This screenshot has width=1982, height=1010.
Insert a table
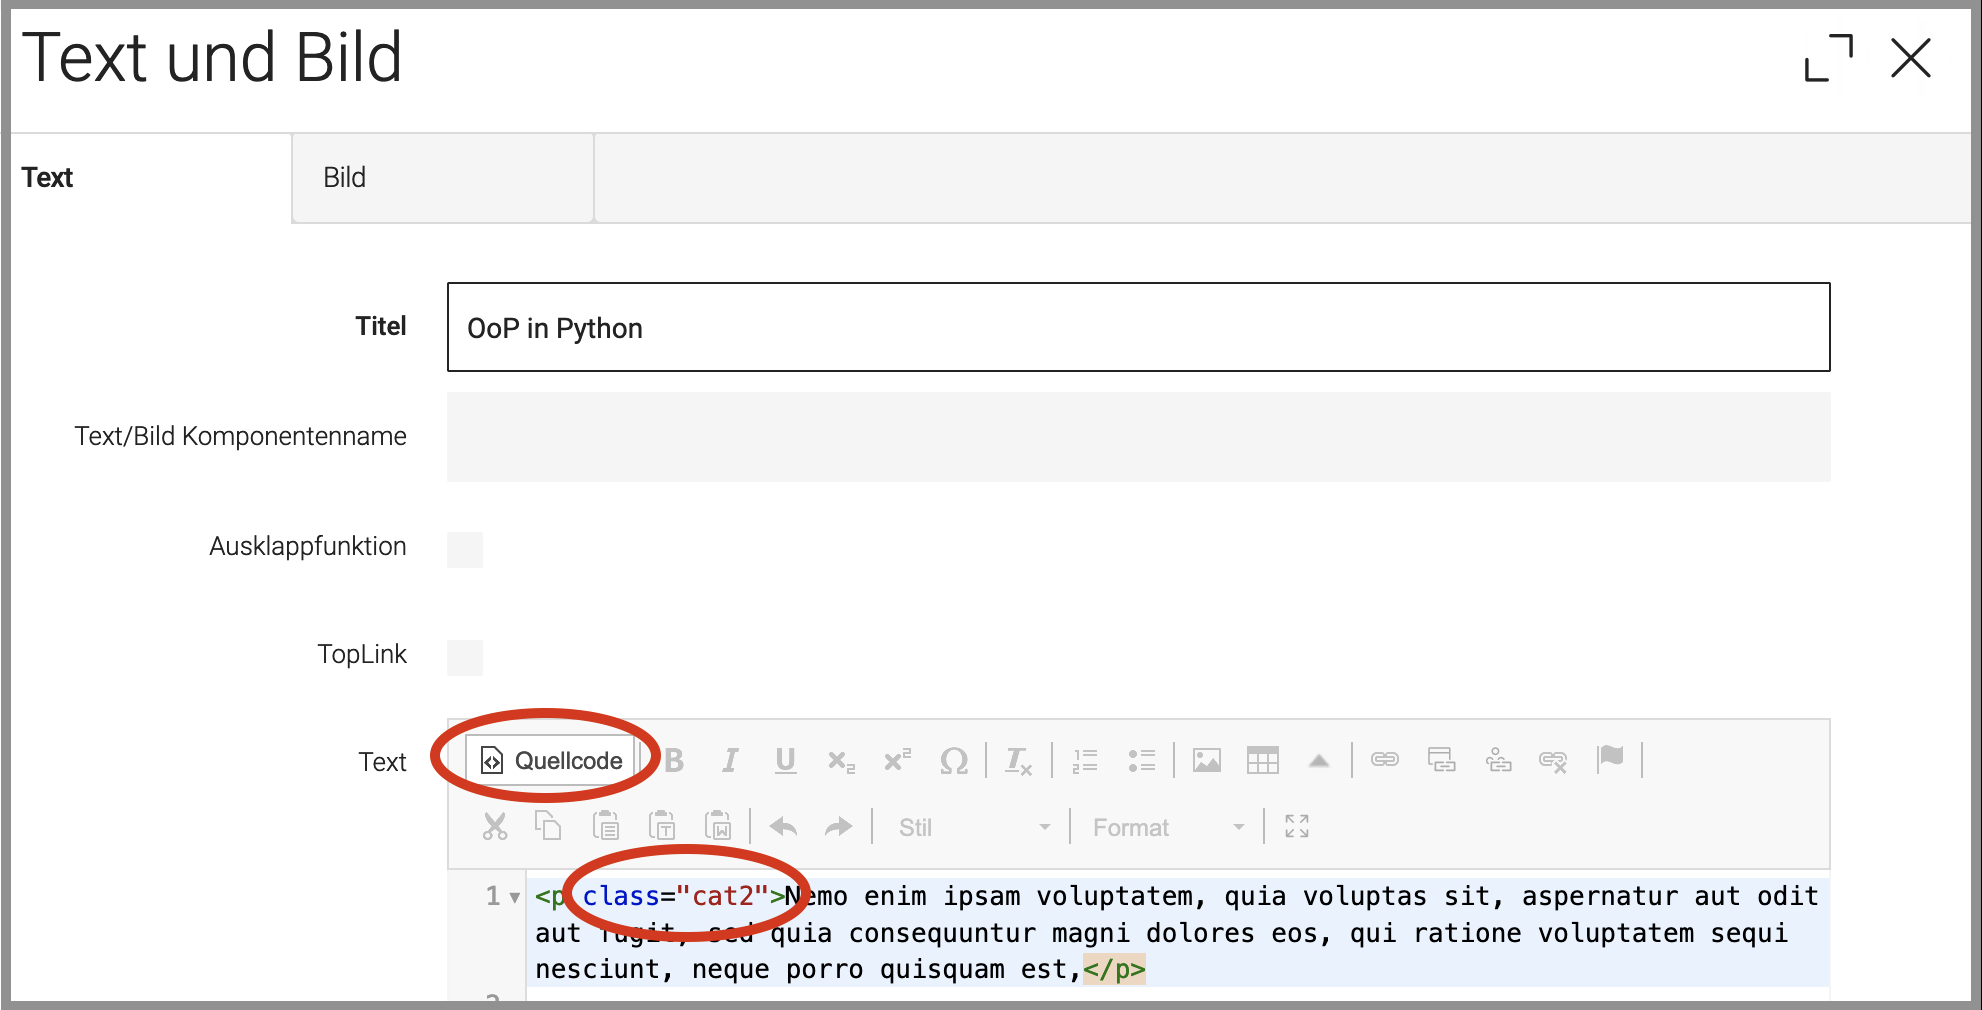(x=1262, y=761)
